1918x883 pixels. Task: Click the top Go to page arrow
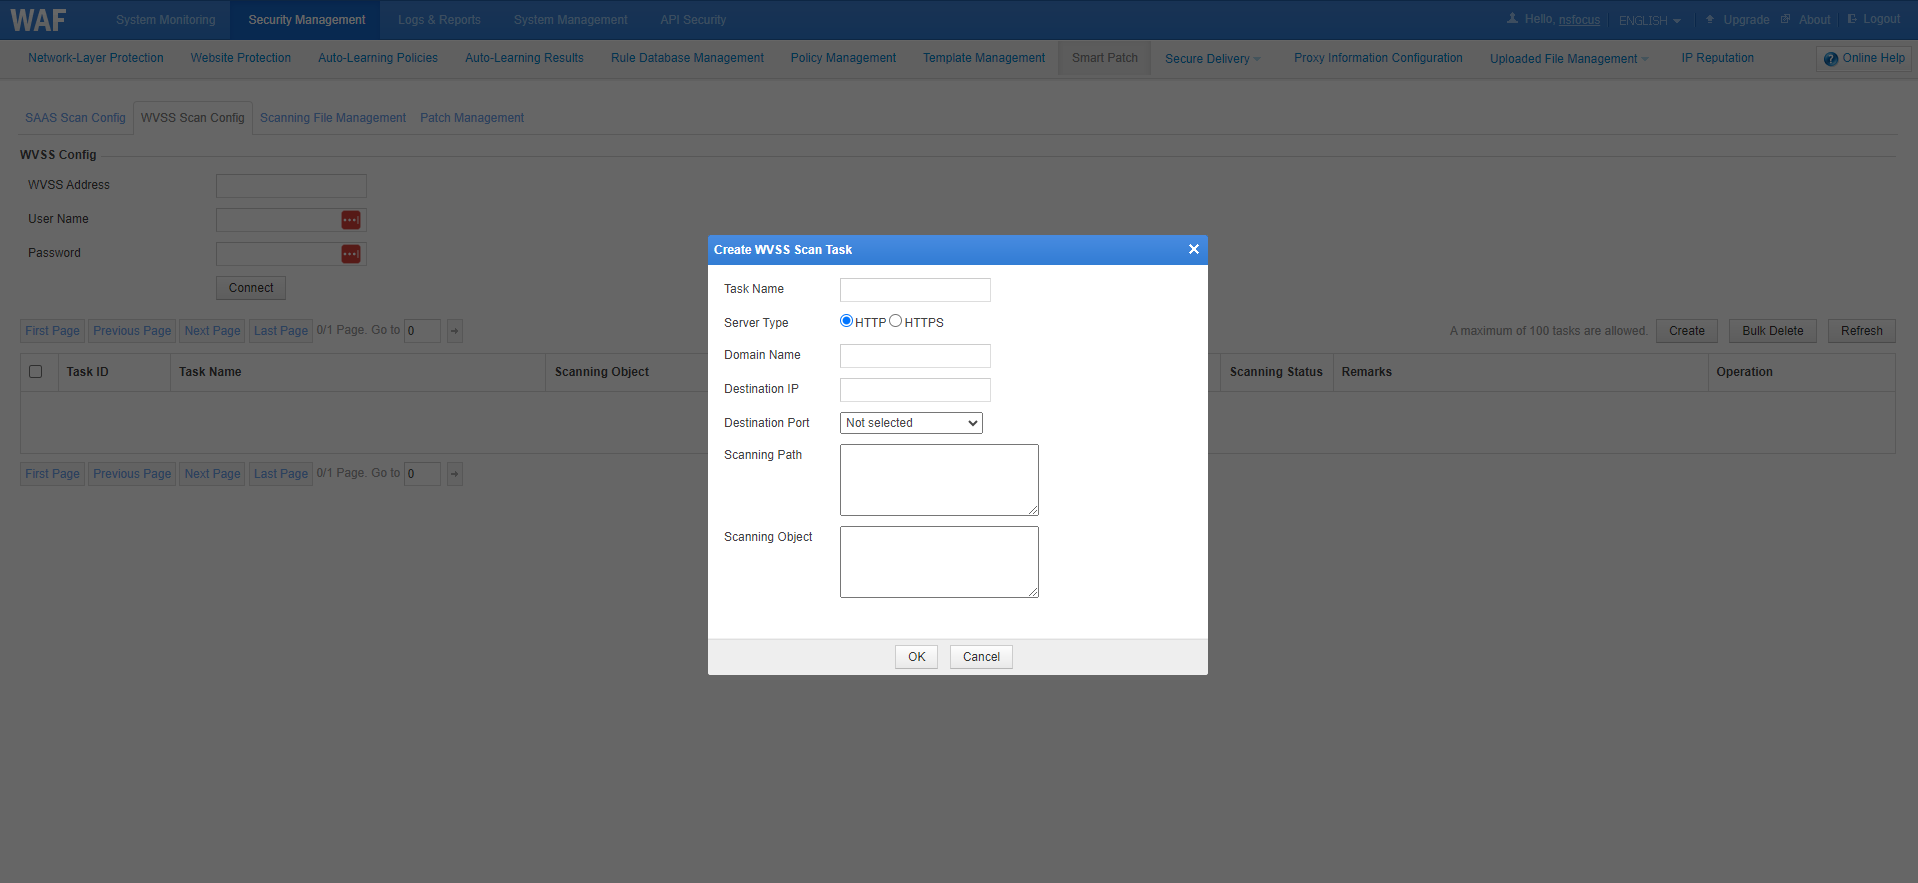[455, 331]
